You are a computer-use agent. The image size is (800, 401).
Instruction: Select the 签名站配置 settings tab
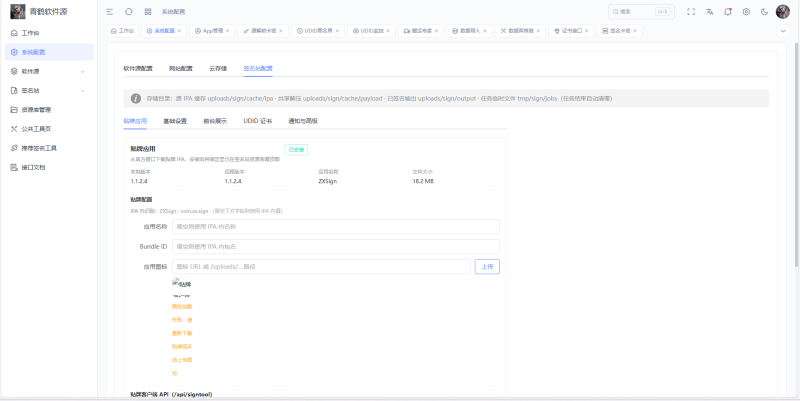click(x=258, y=68)
